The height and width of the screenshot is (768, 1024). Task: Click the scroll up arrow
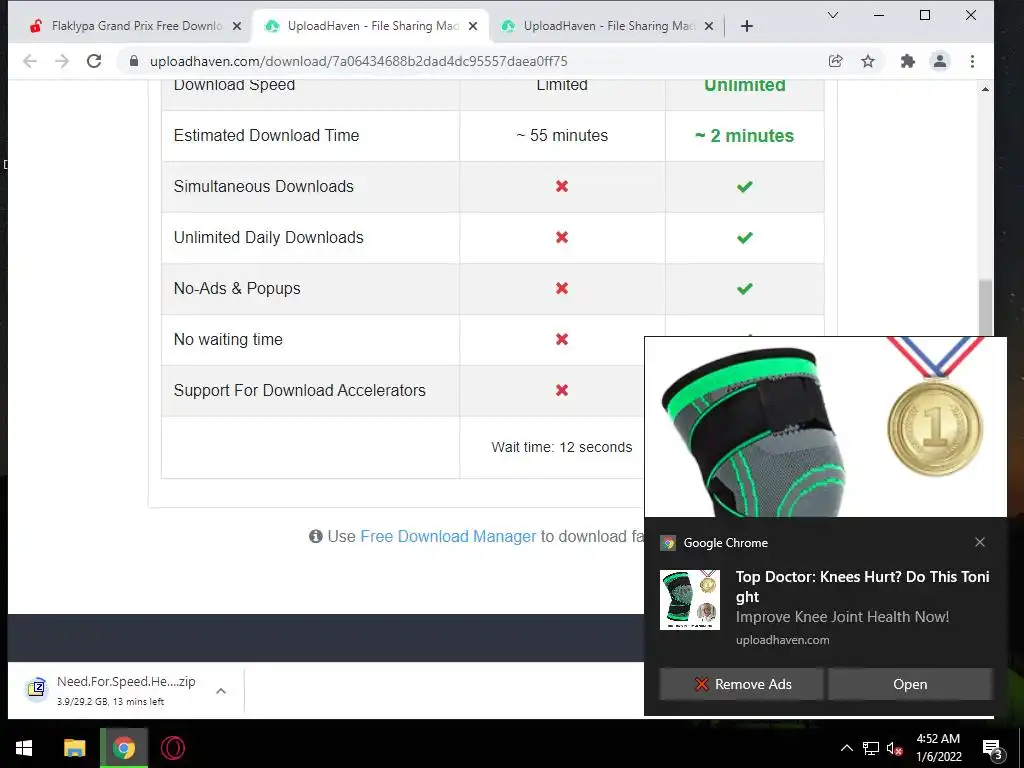tap(985, 89)
